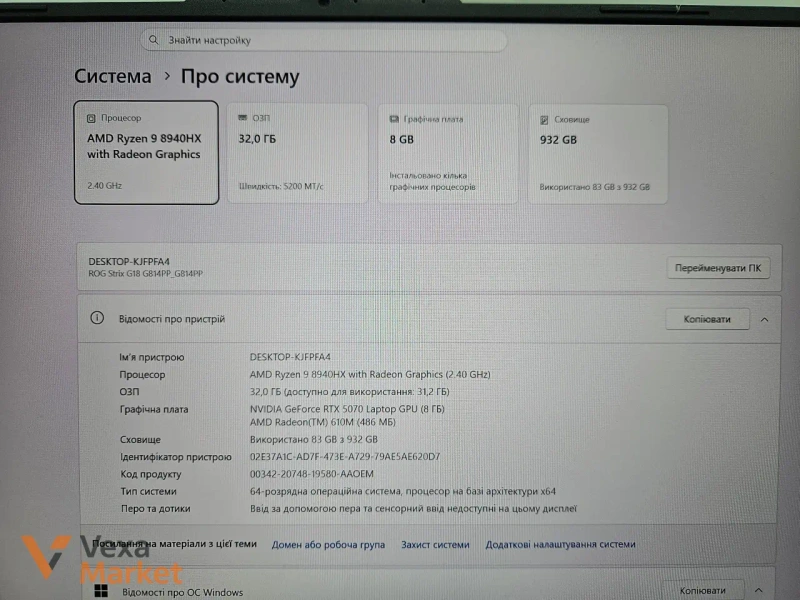This screenshot has width=800, height=600.
Task: Click the Windows logo next to 'Відомості про ОС Windows'
Action: pyautogui.click(x=101, y=591)
